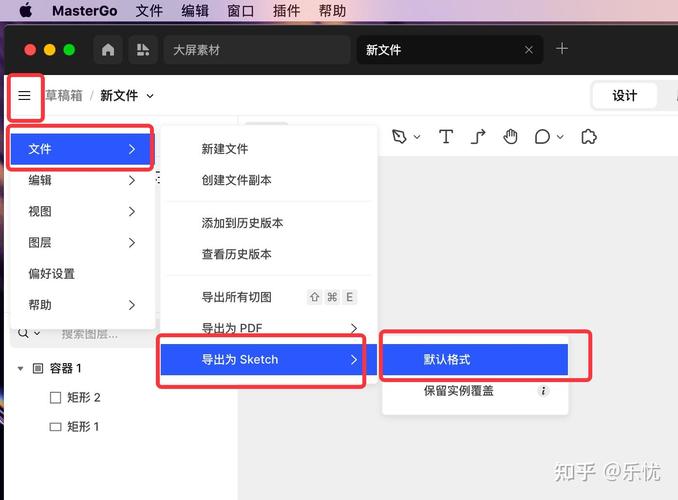The height and width of the screenshot is (500, 678).
Task: Click the 矩形 1 rectangle icon
Action: pyautogui.click(x=55, y=427)
